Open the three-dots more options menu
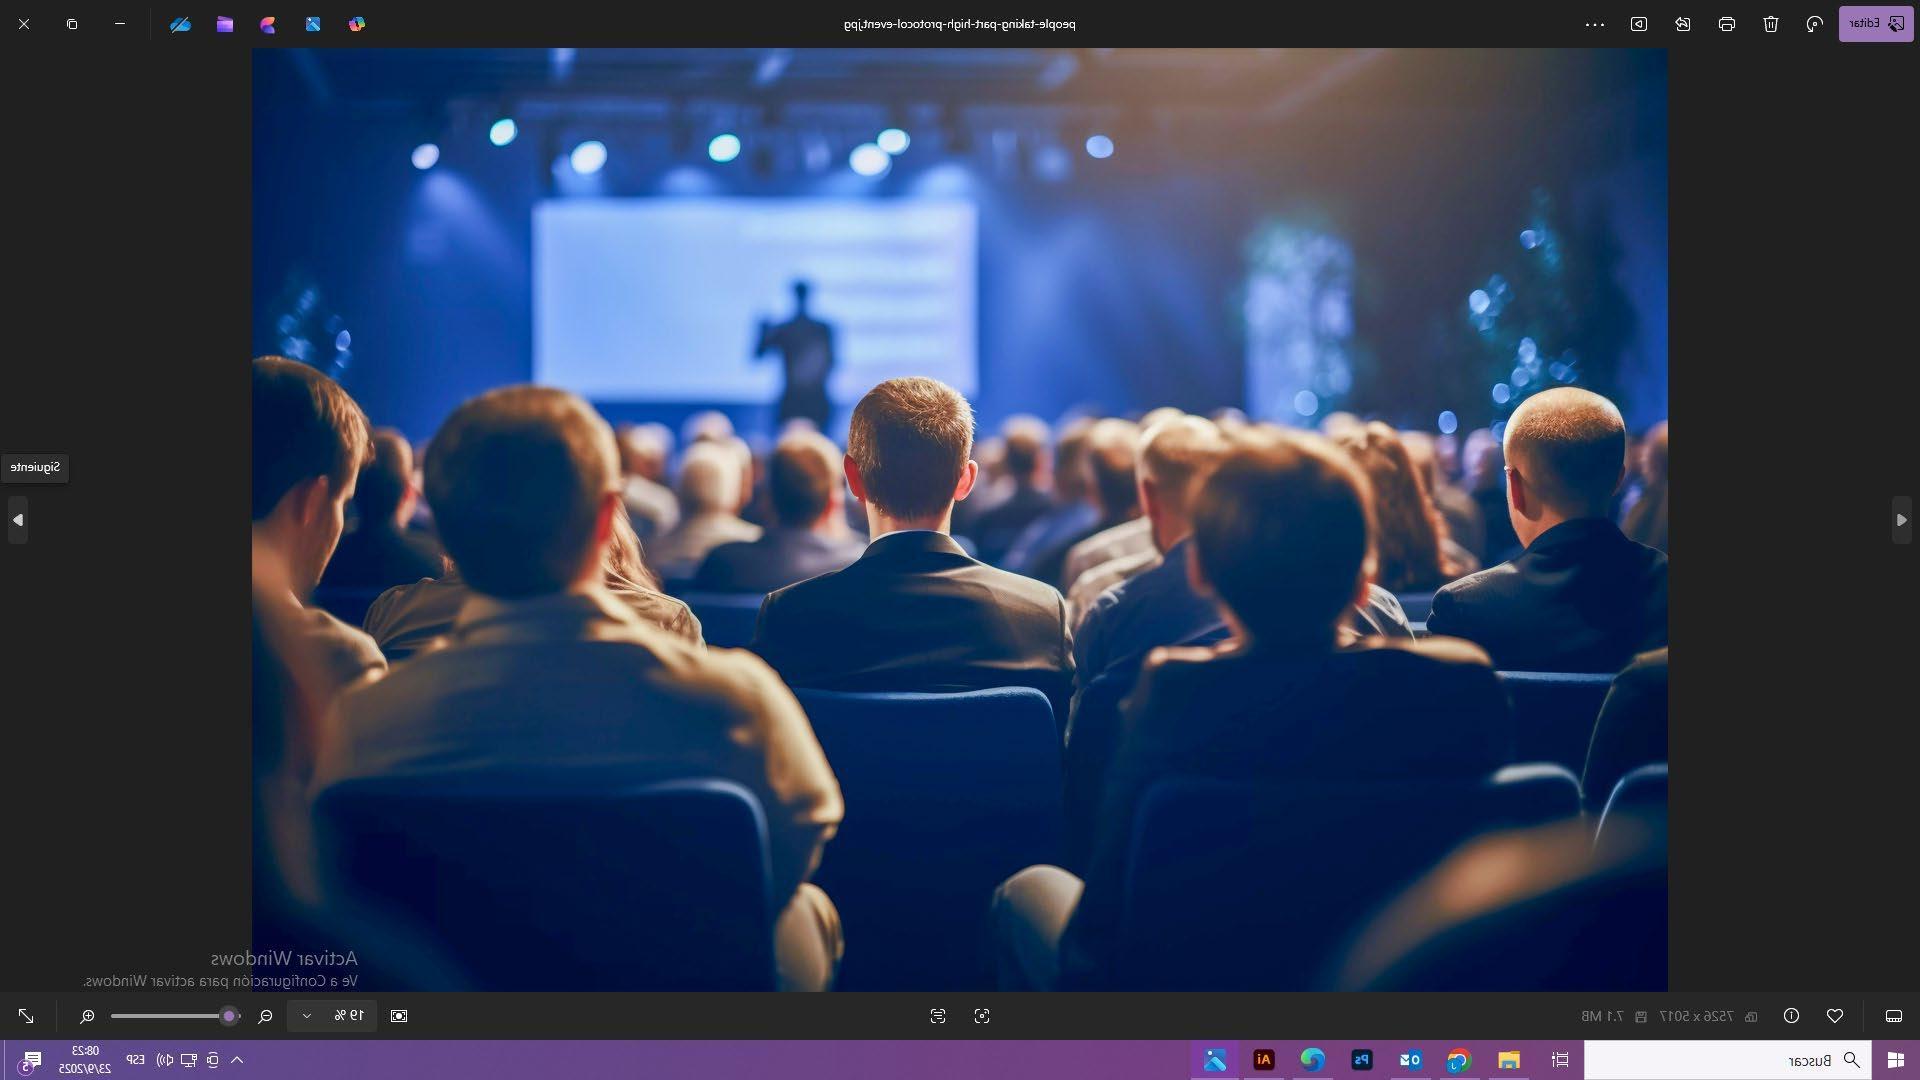The image size is (1920, 1080). (x=1594, y=24)
